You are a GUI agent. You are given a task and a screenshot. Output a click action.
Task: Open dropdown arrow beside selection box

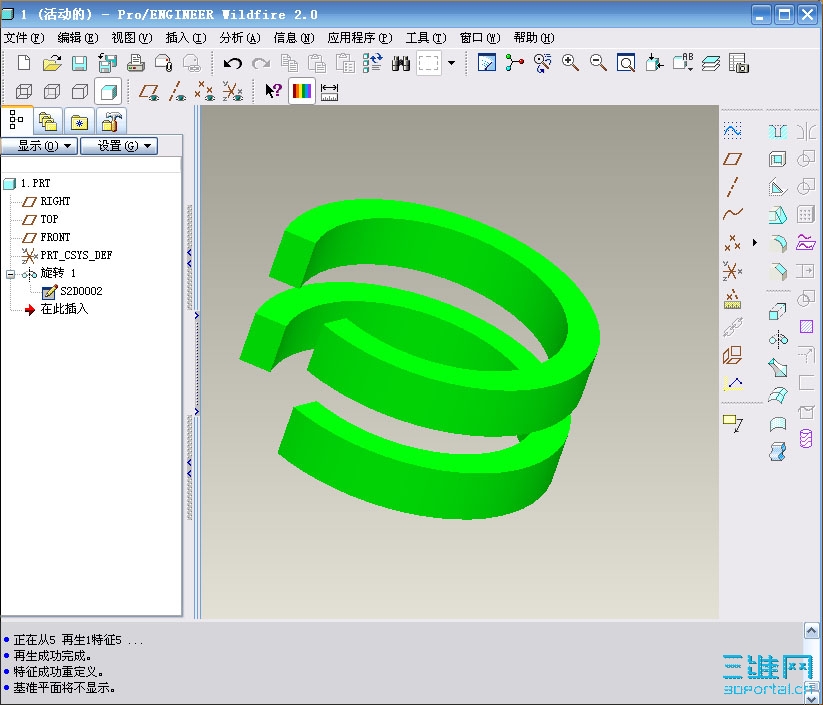tap(451, 63)
